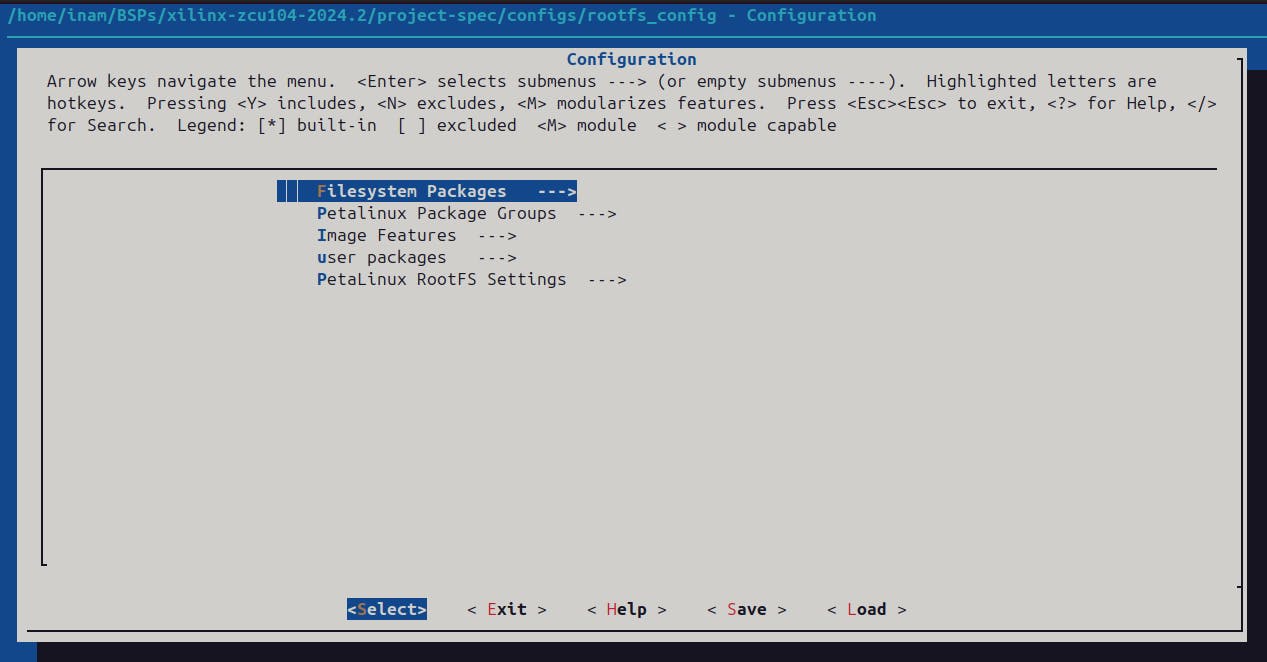Viewport: 1267px width, 662px height.
Task: Choose the Image Features menu entry
Action: point(386,235)
